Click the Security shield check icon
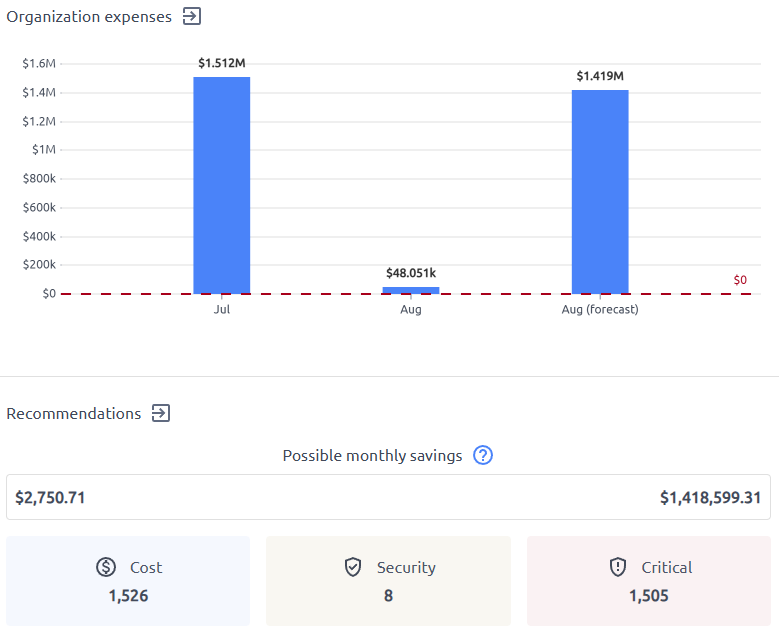 (353, 567)
